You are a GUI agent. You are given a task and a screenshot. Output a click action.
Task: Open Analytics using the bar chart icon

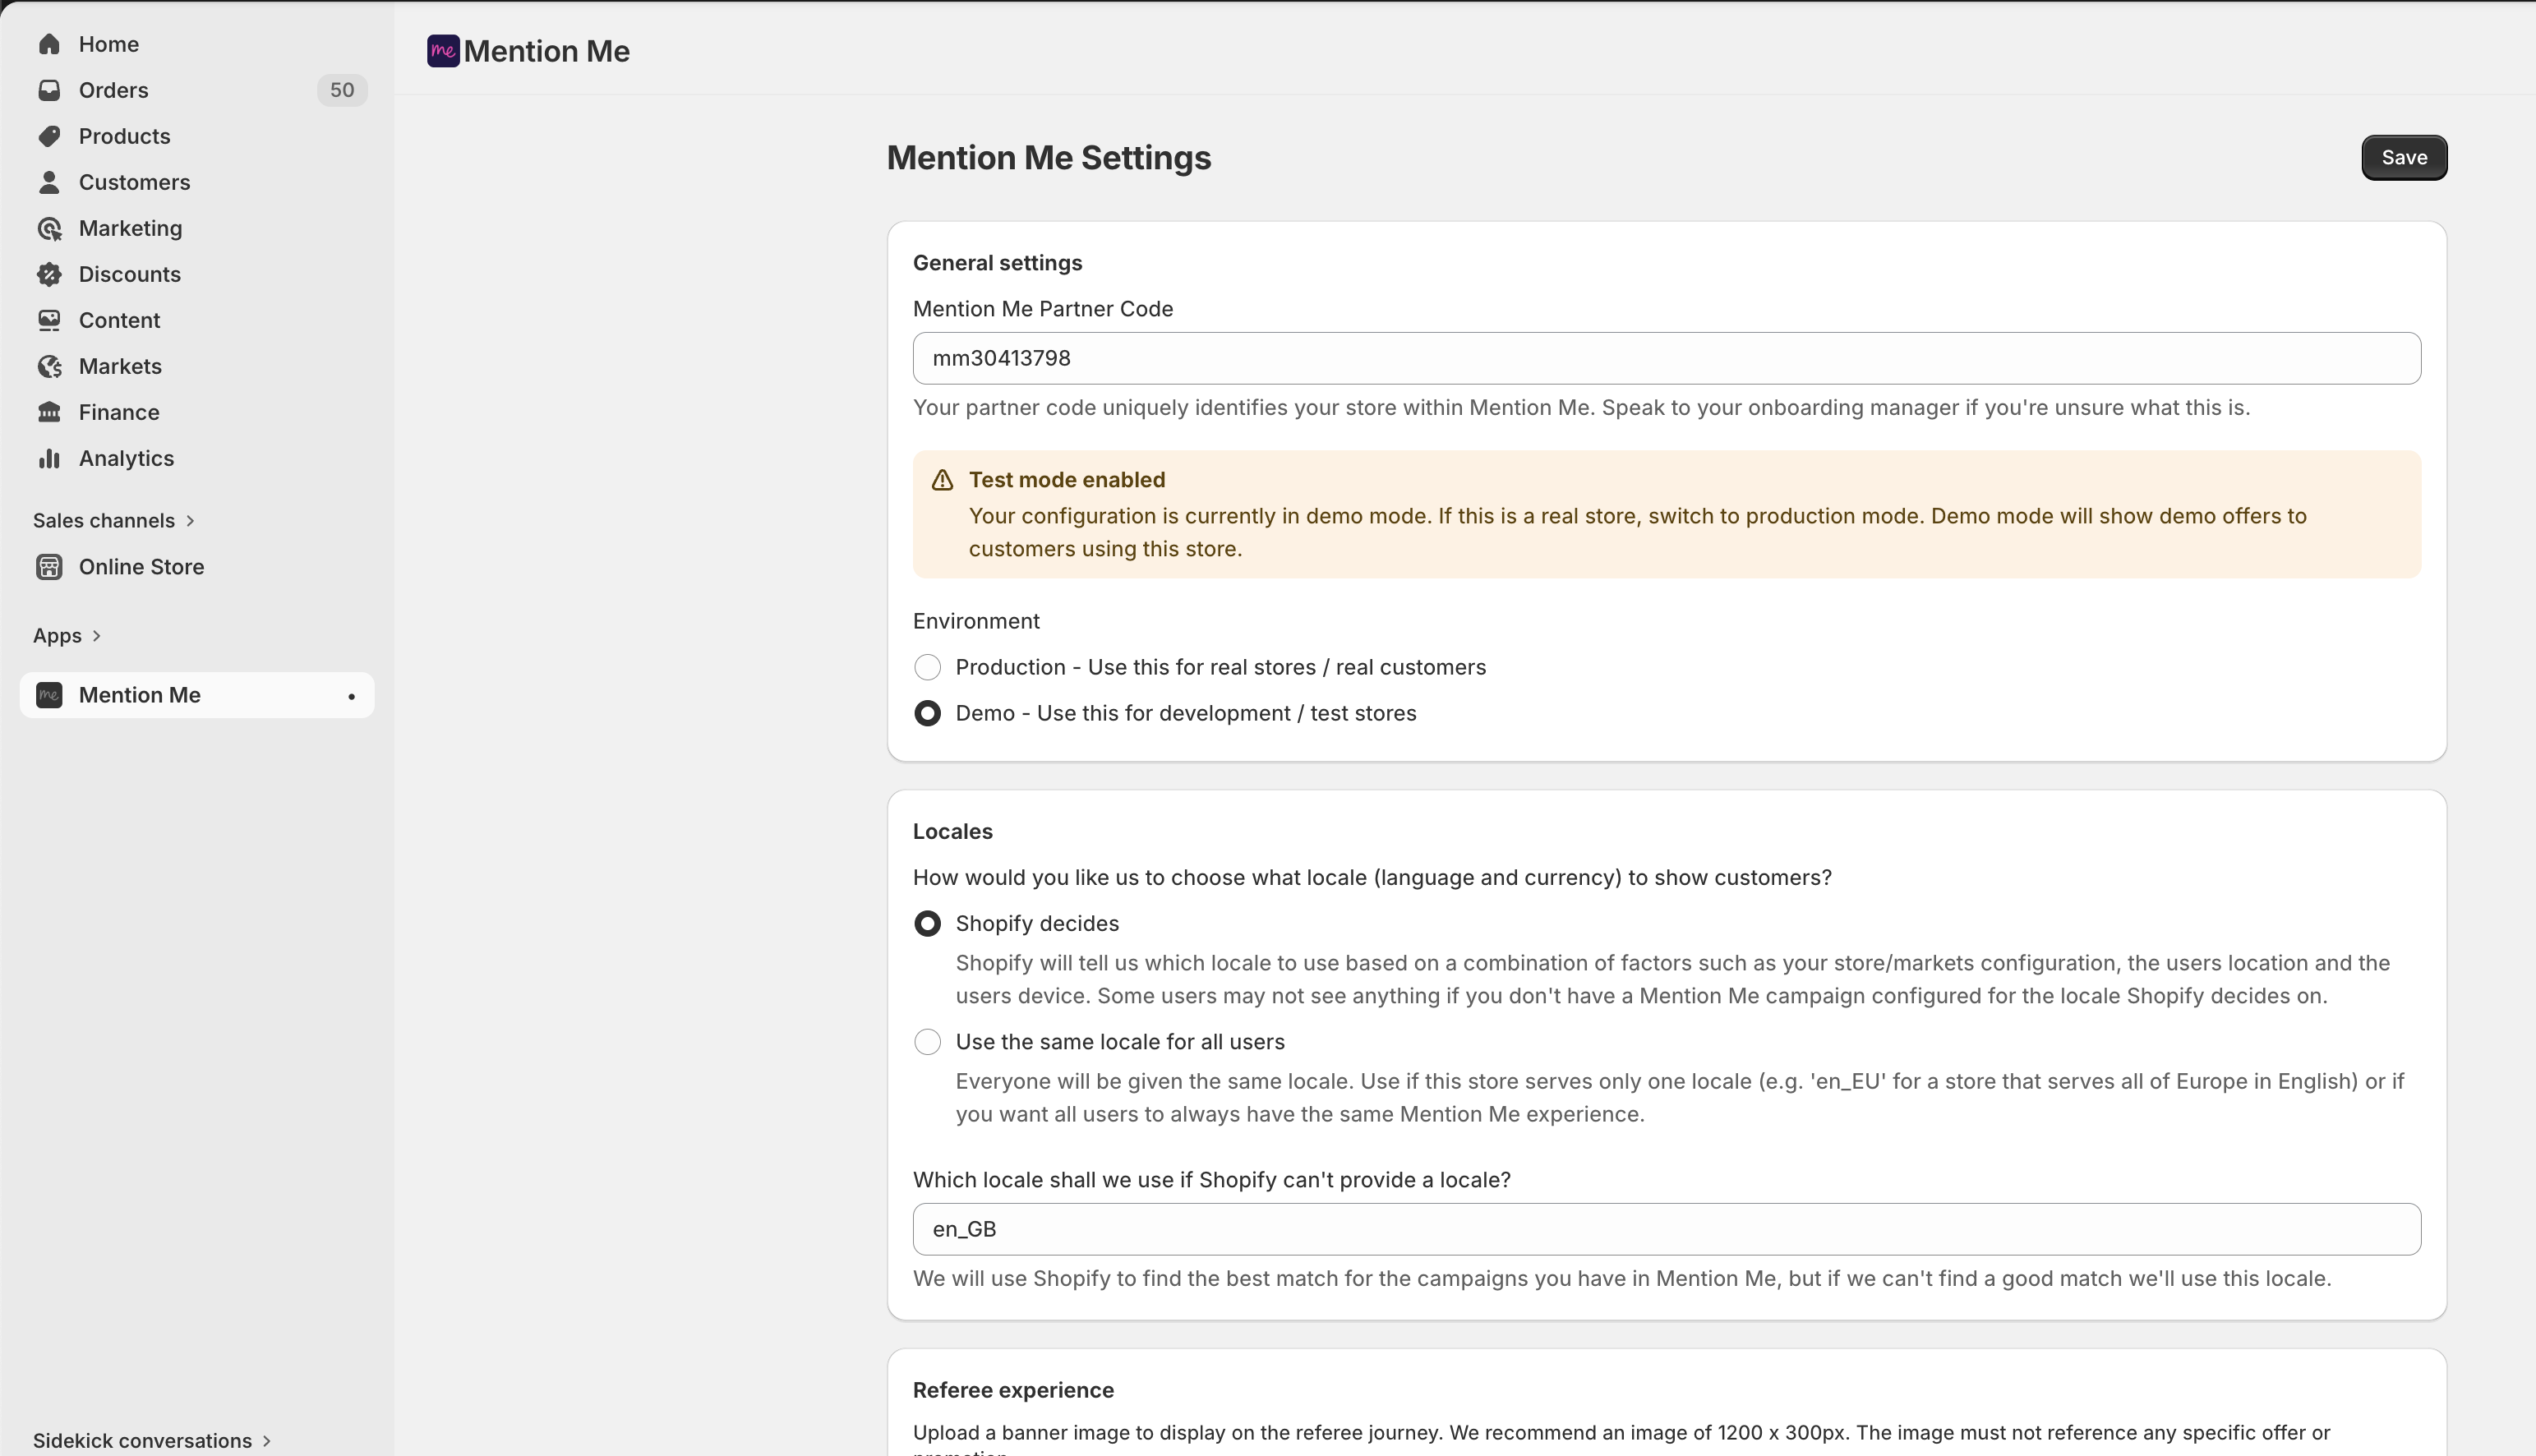point(49,458)
